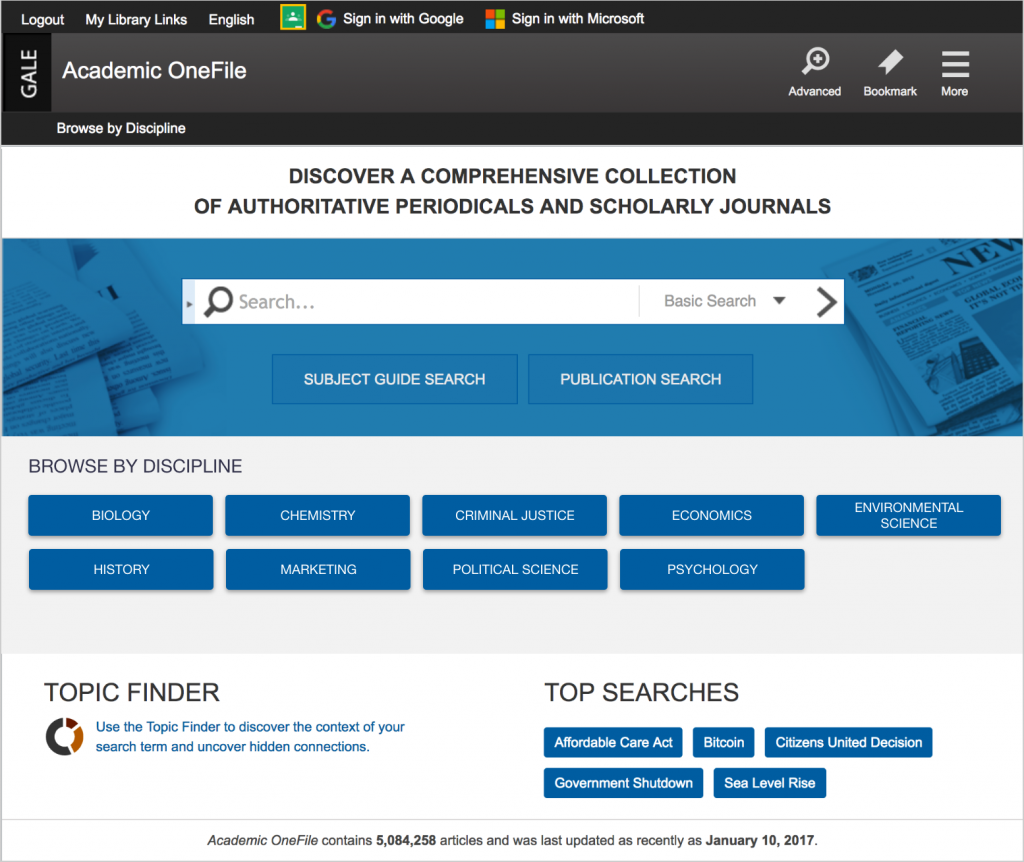The image size is (1024, 862).
Task: Open Browse by Discipline
Action: 120,128
